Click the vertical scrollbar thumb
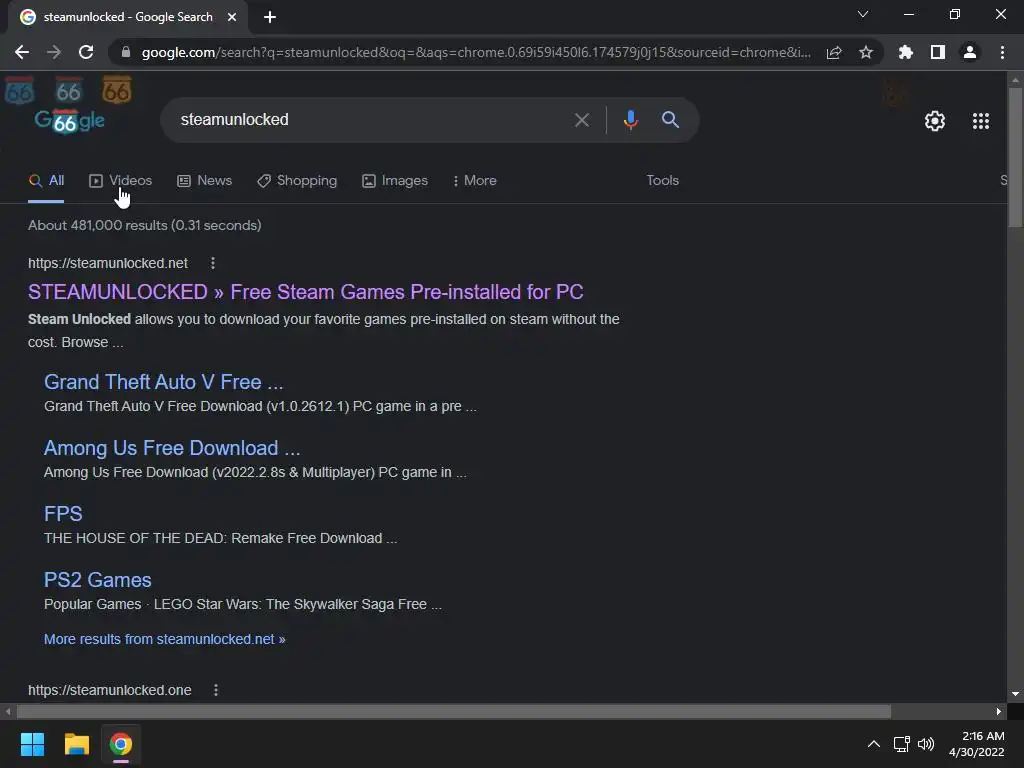This screenshot has height=768, width=1024. click(1015, 157)
